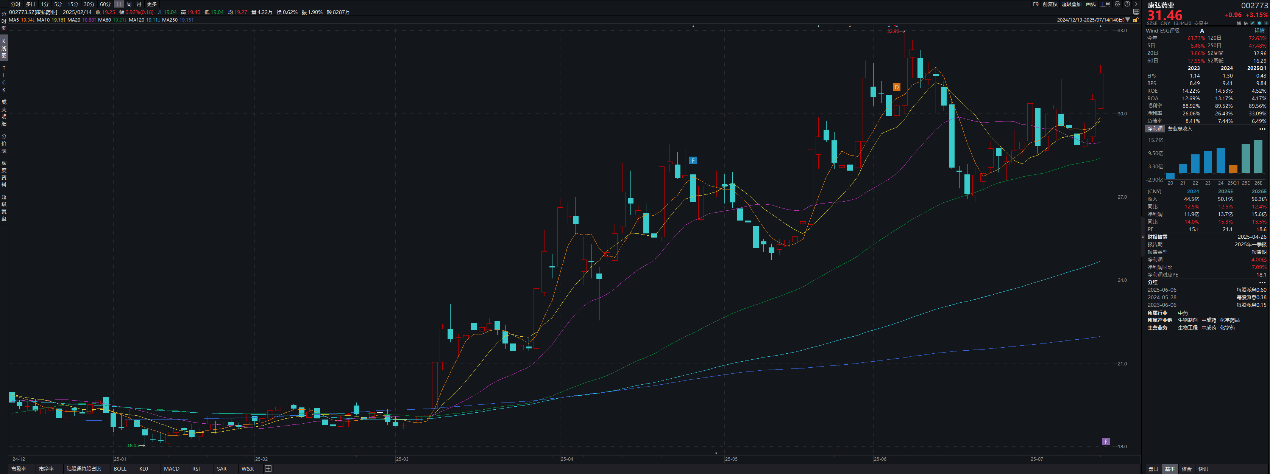Expand the top toolbar chevron arrow

1137,5
